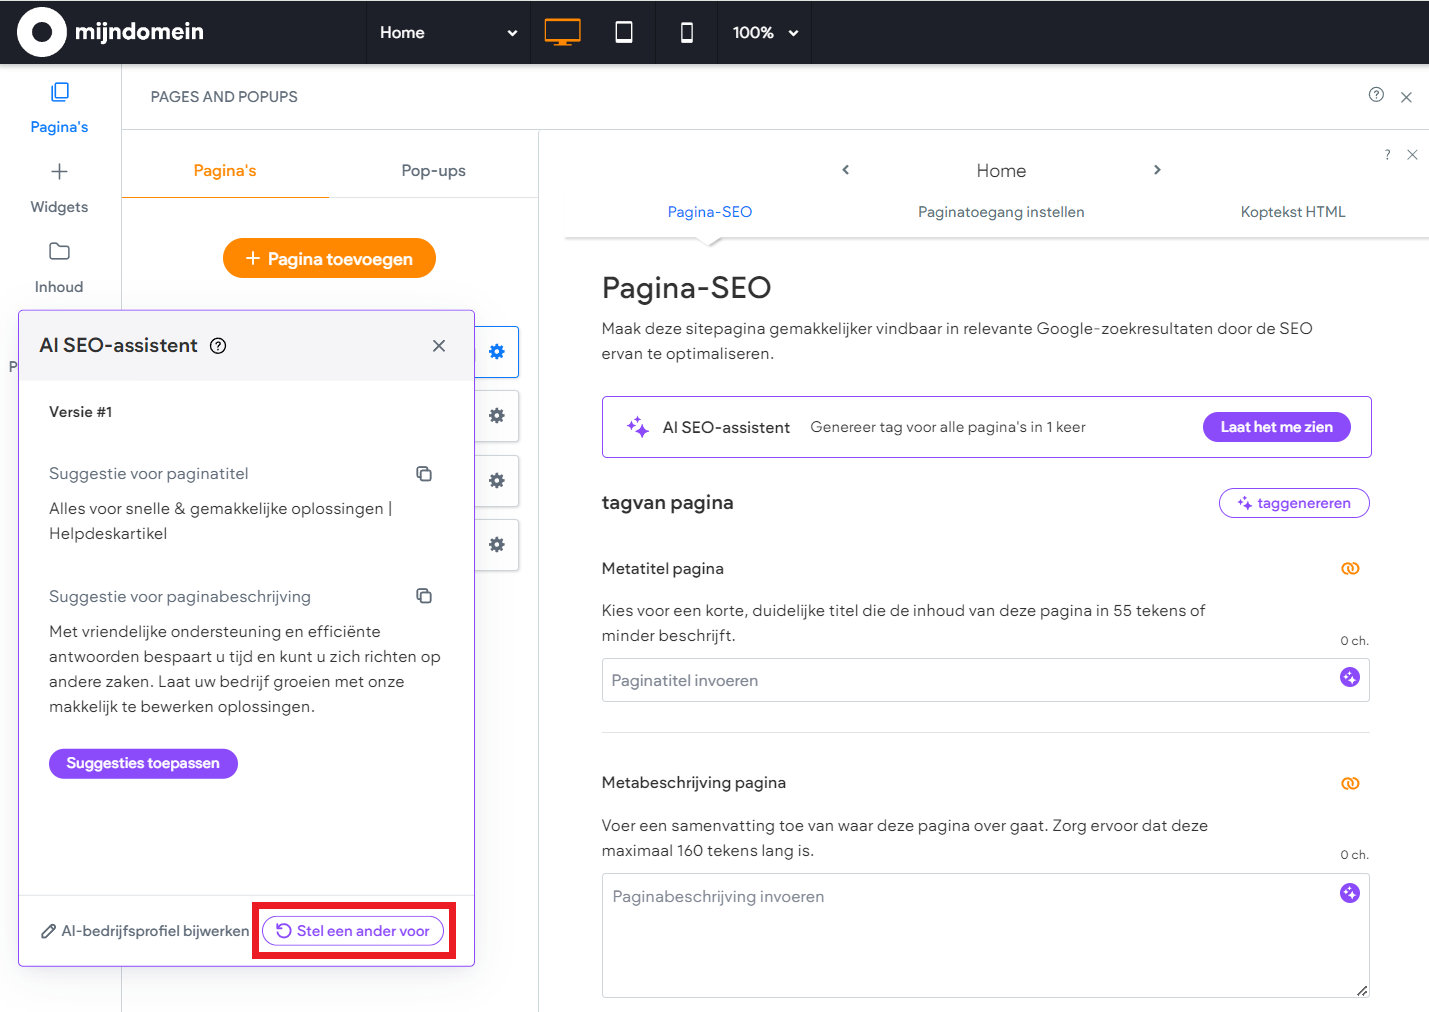
Task: Select desktop preview mode
Action: click(562, 32)
